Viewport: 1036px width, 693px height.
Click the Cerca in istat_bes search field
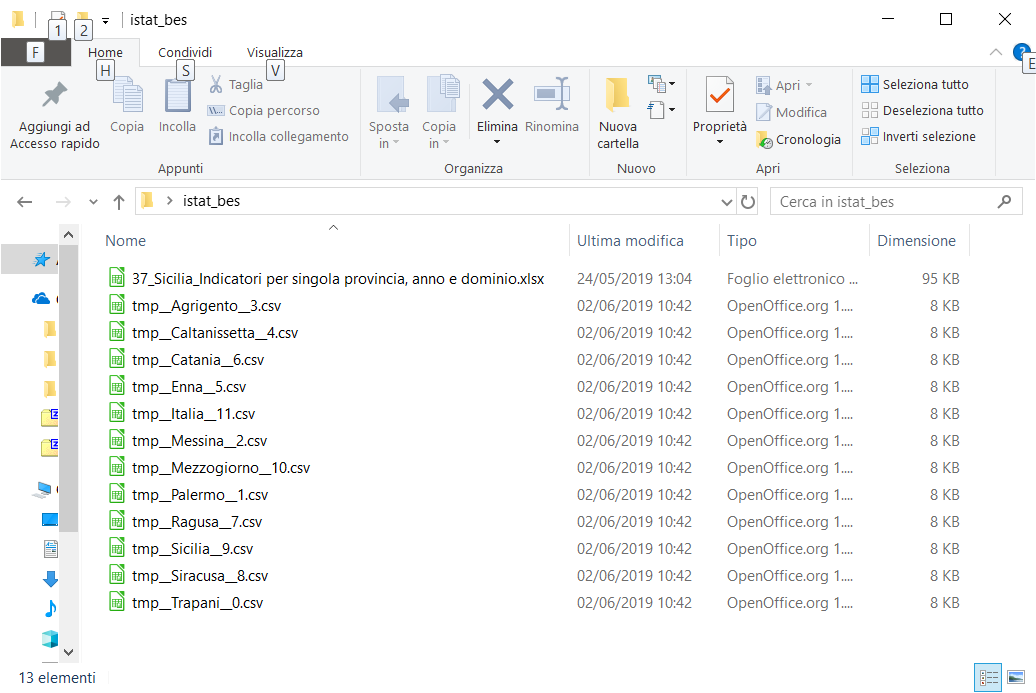(885, 202)
